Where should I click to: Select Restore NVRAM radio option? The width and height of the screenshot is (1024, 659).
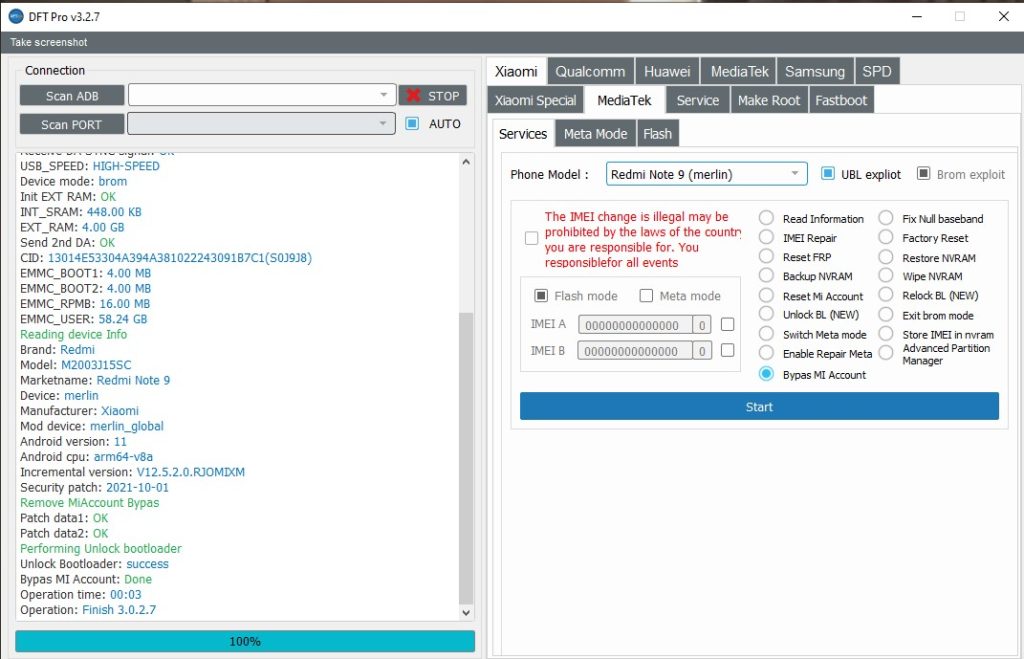click(886, 257)
